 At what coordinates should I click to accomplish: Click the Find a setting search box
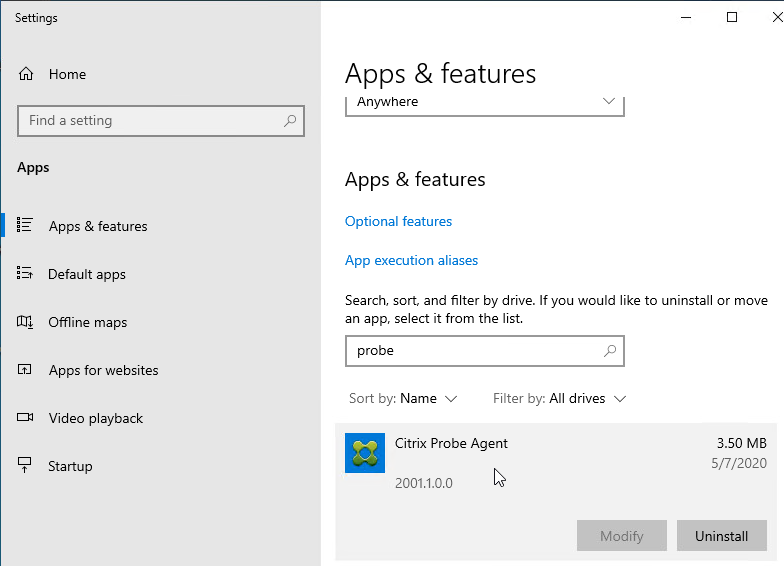[160, 120]
